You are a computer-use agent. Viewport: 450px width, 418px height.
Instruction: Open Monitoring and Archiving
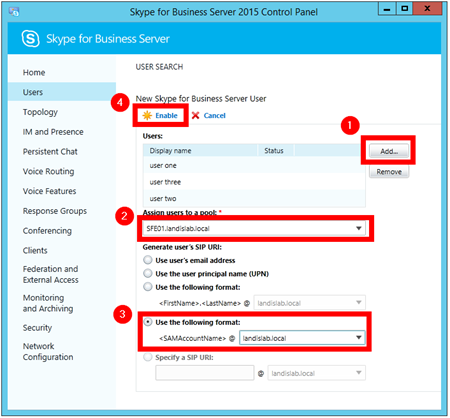tap(48, 303)
